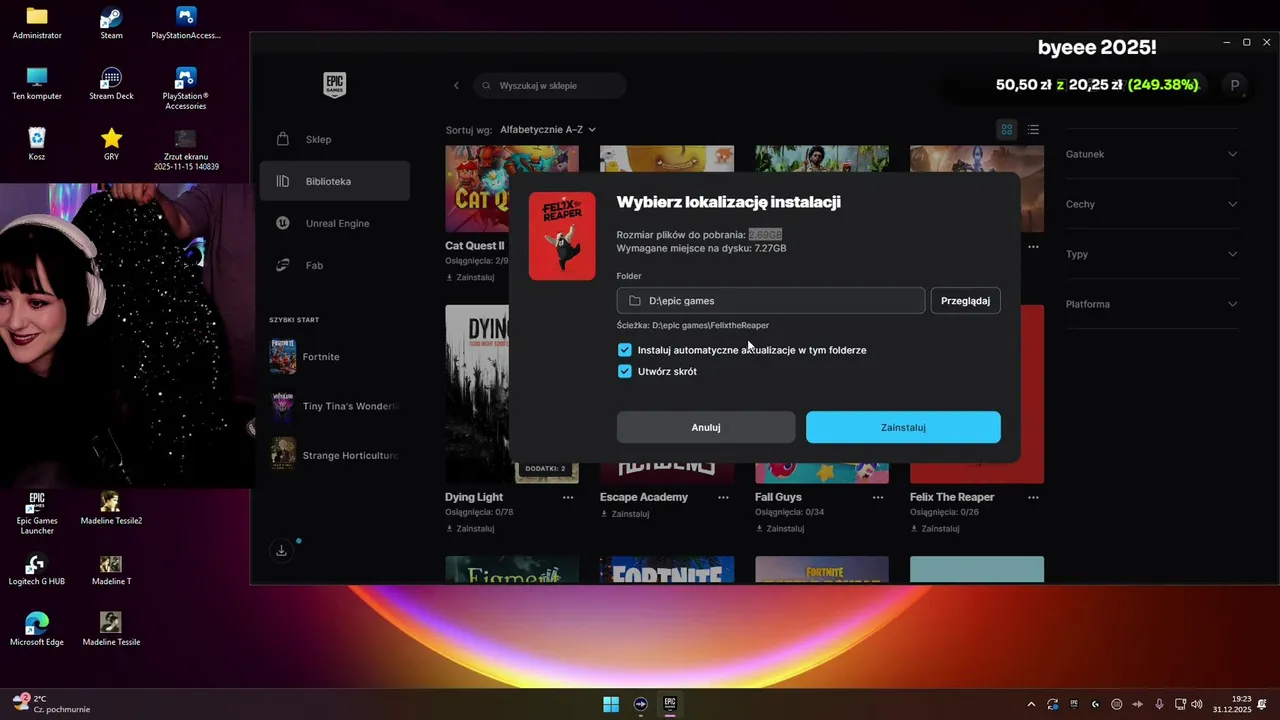This screenshot has width=1280, height=720.
Task: Expand the Gatunek filter
Action: (x=1152, y=154)
